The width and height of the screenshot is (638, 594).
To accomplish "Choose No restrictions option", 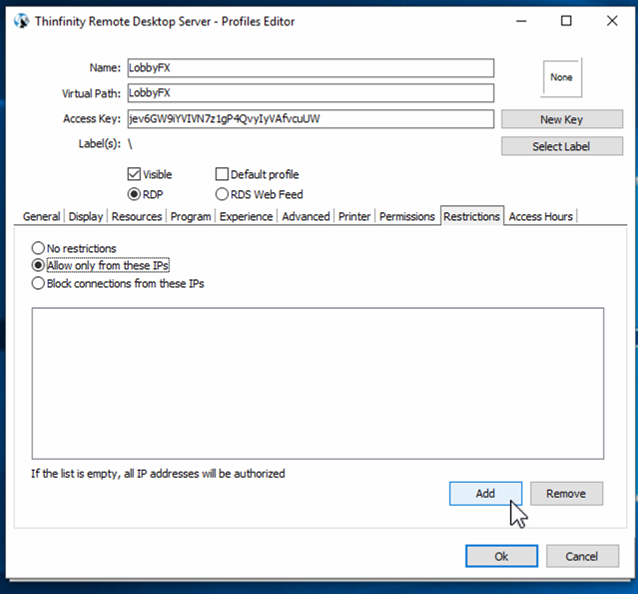I will [39, 248].
